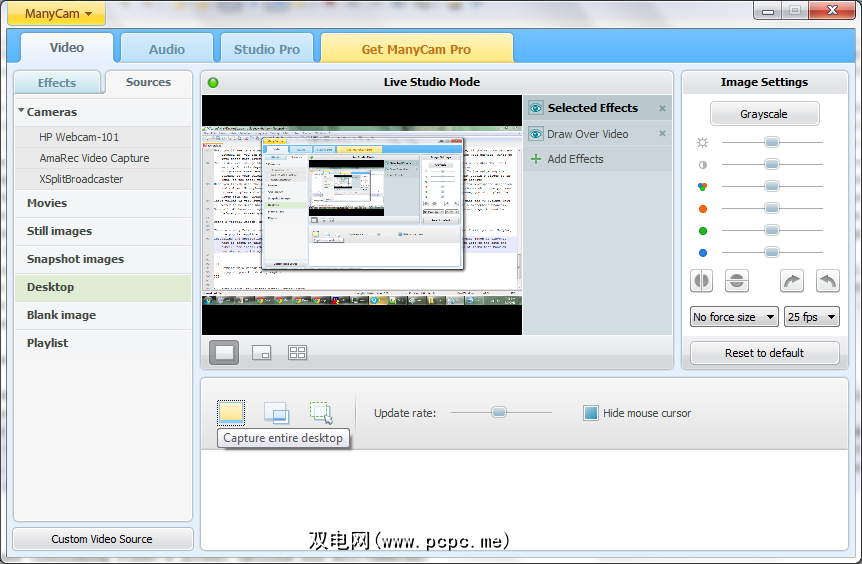Click the Grayscale button
862x564 pixels.
(764, 114)
